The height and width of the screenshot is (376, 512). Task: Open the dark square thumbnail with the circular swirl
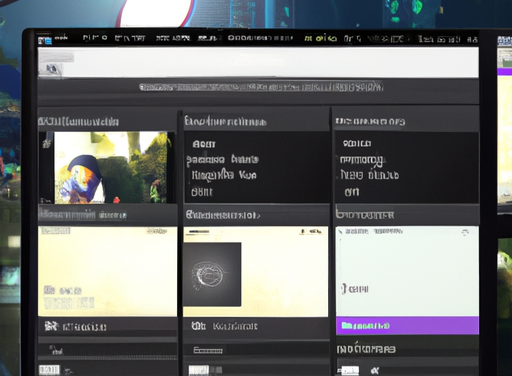click(x=212, y=274)
